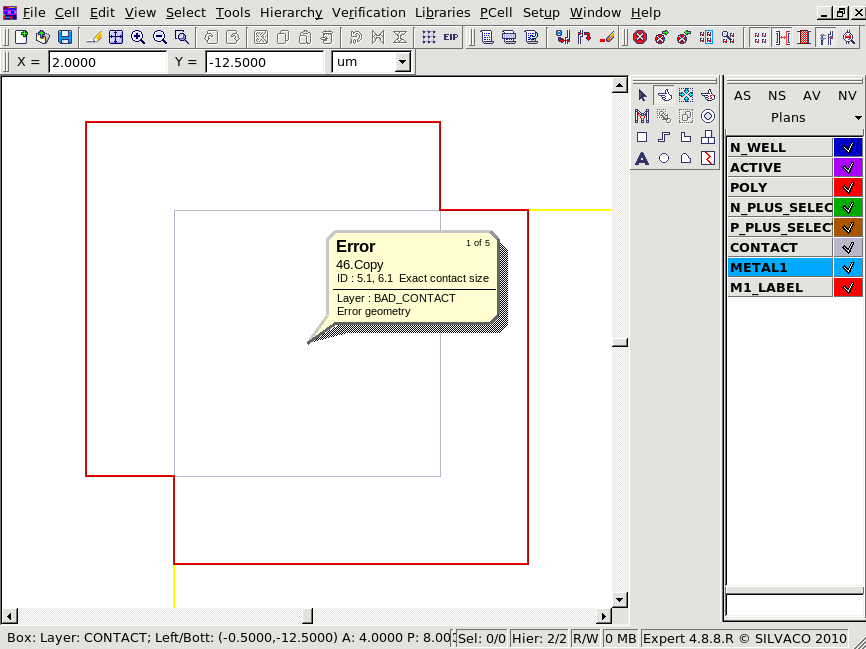Toggle visibility checkbox for METAL1 layer
The height and width of the screenshot is (649, 866).
(x=847, y=267)
